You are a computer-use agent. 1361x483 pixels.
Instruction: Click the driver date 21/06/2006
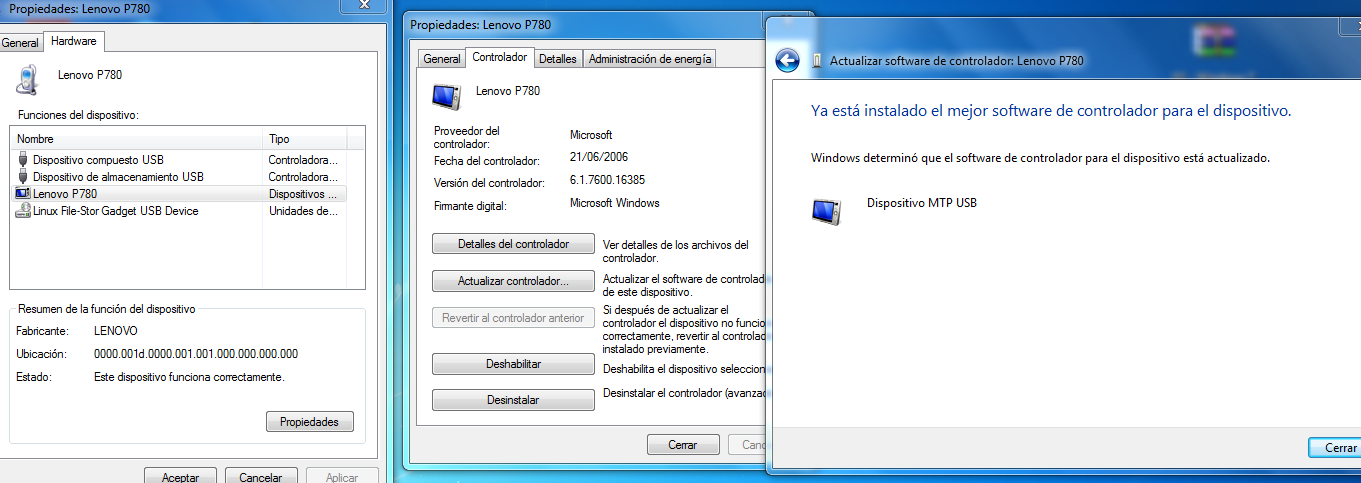coord(599,158)
